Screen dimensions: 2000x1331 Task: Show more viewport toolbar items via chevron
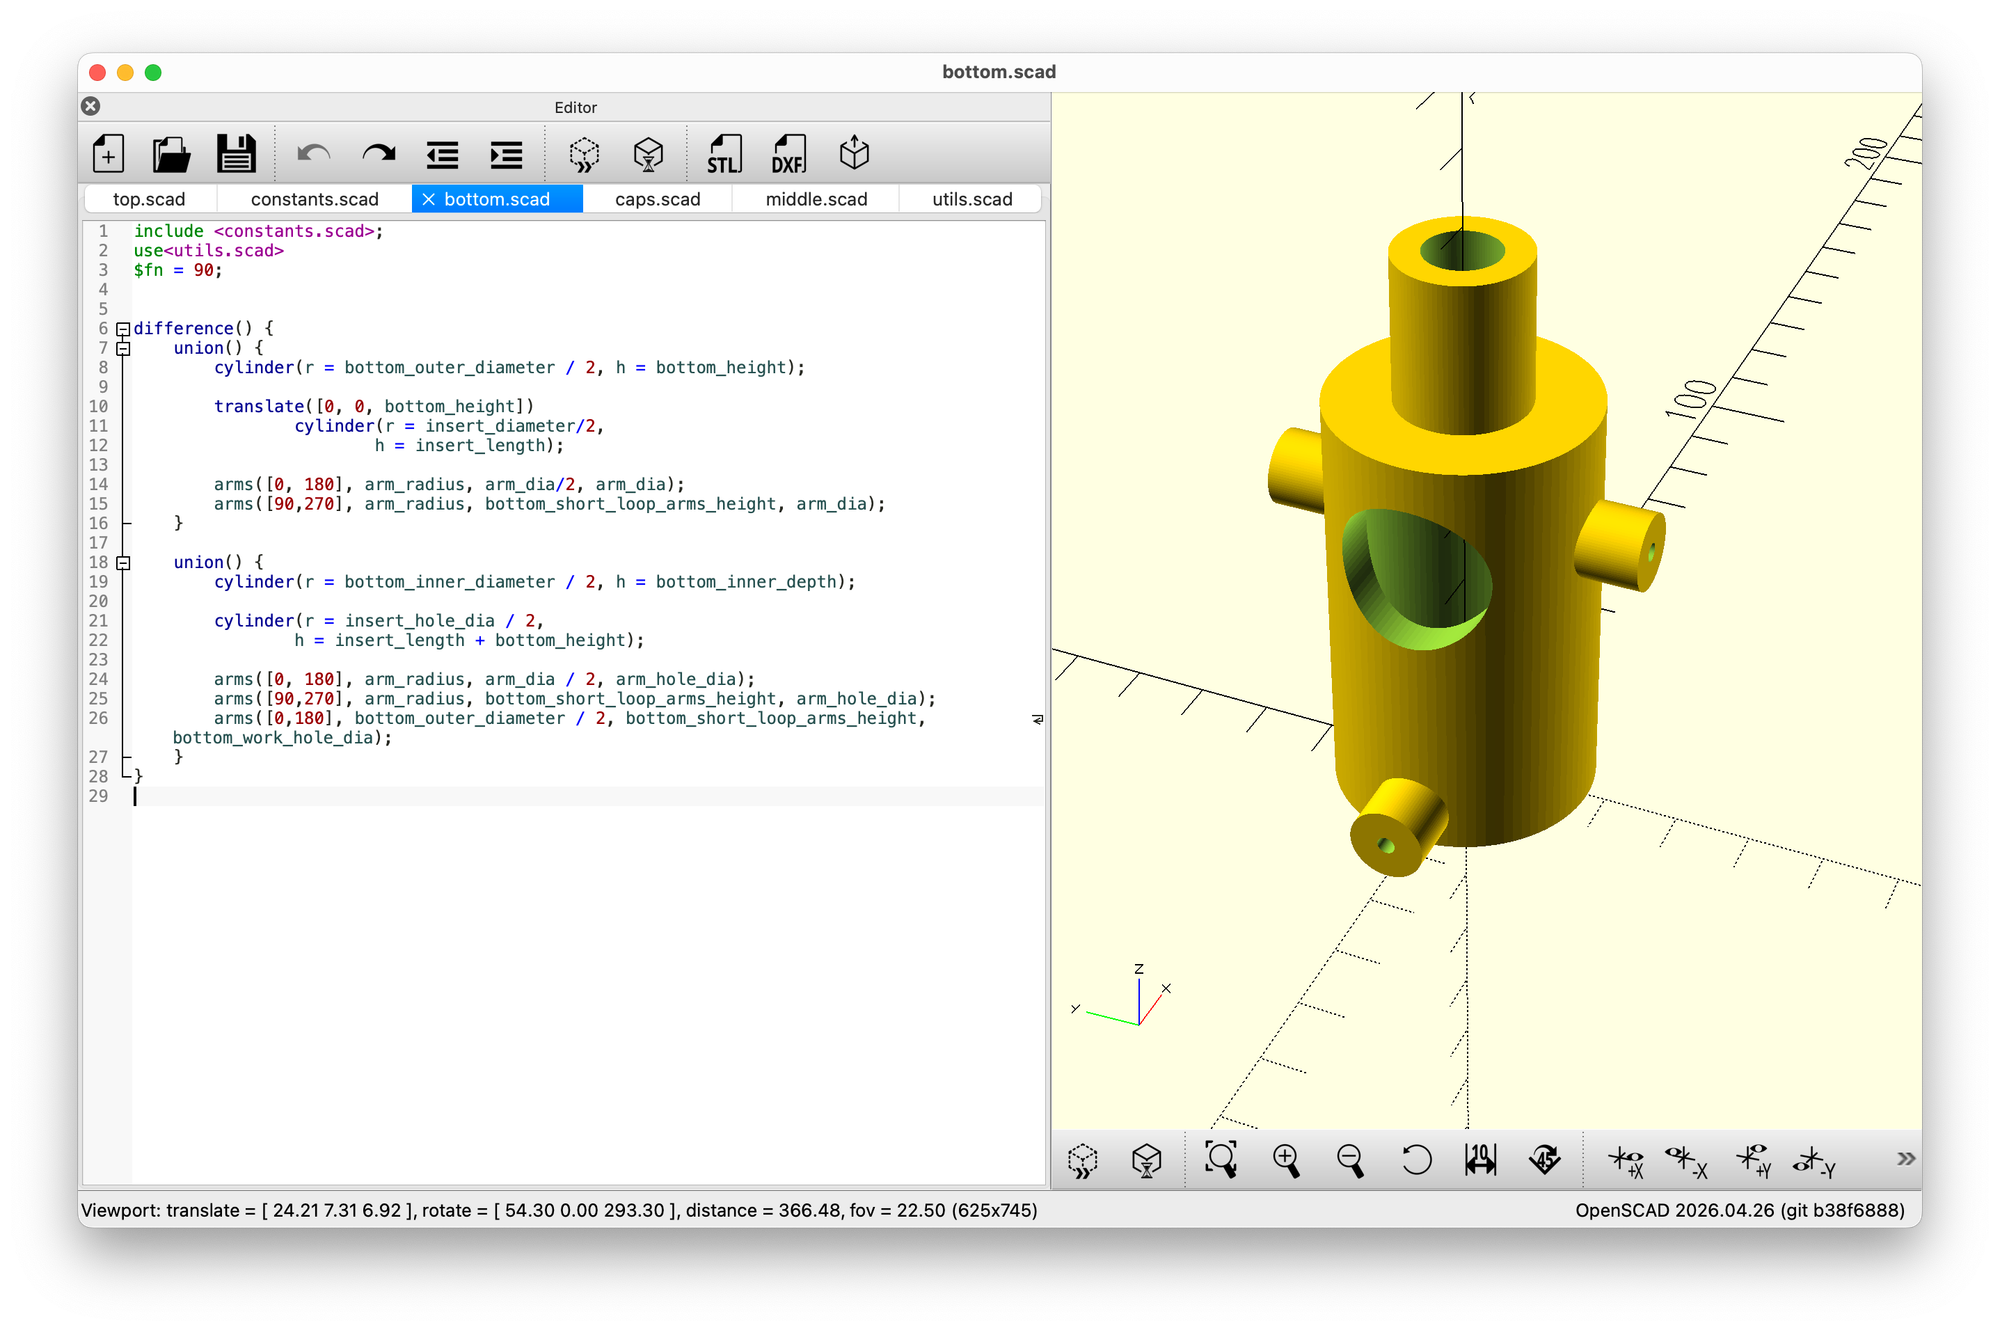point(1906,1159)
